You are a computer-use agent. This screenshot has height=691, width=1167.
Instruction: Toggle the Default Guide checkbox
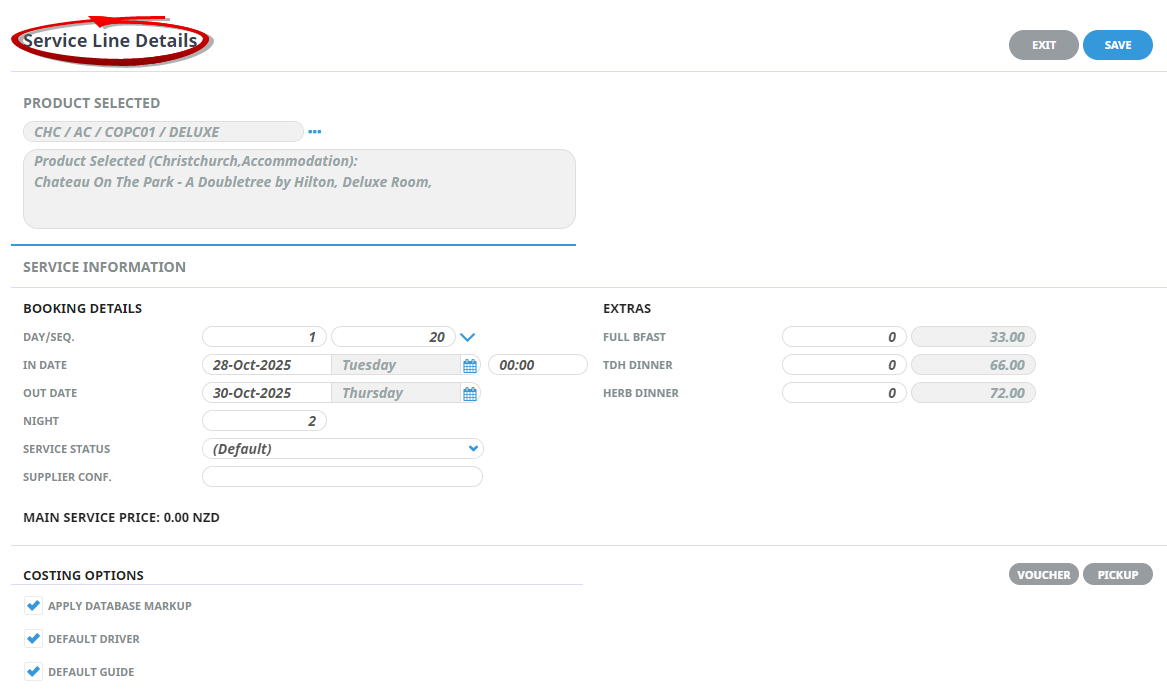pyautogui.click(x=34, y=672)
